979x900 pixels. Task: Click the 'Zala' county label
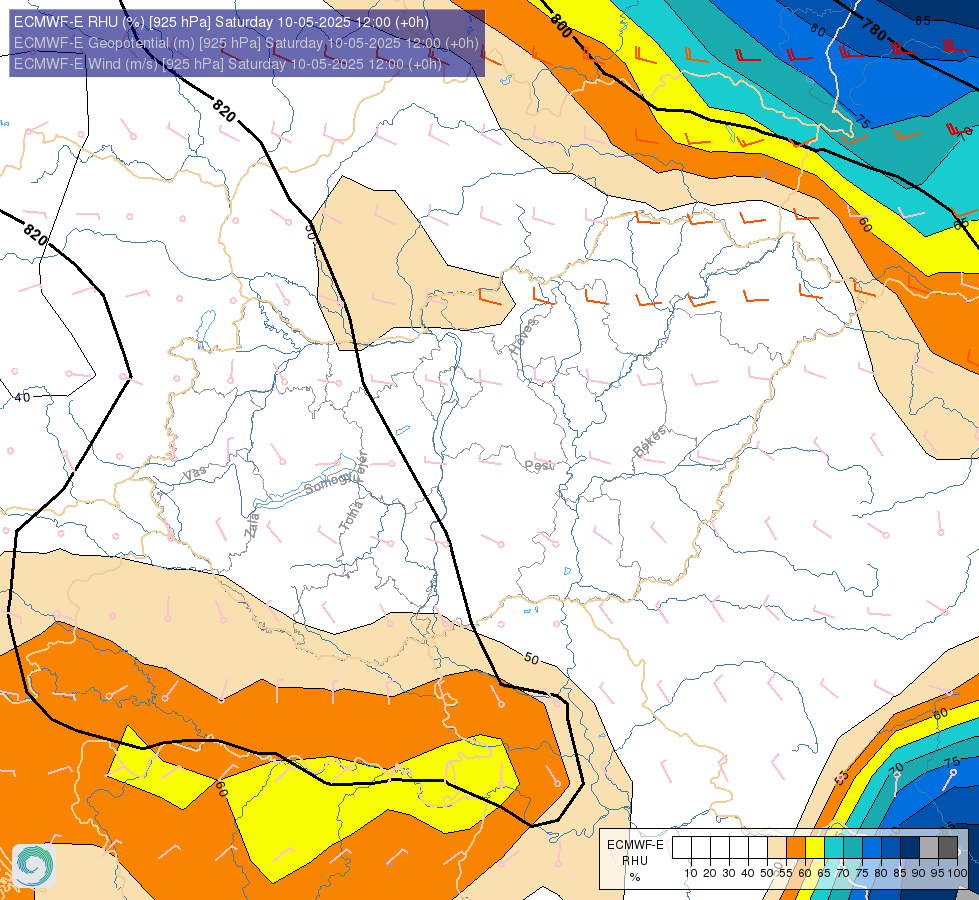[252, 525]
